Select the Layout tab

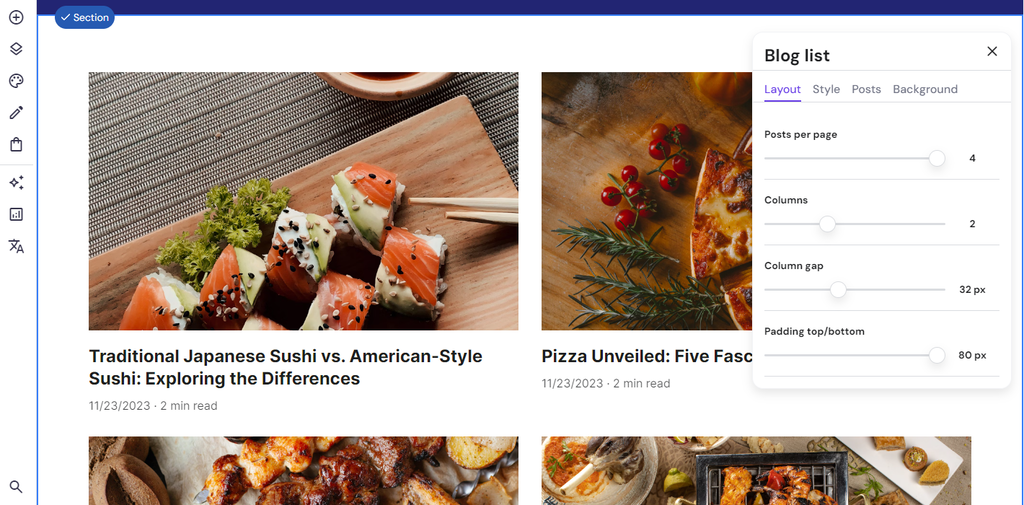(782, 89)
